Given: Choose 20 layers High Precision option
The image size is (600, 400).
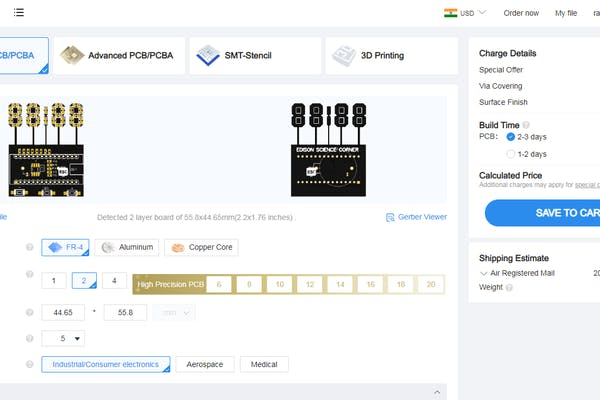Looking at the screenshot, I should coord(431,284).
